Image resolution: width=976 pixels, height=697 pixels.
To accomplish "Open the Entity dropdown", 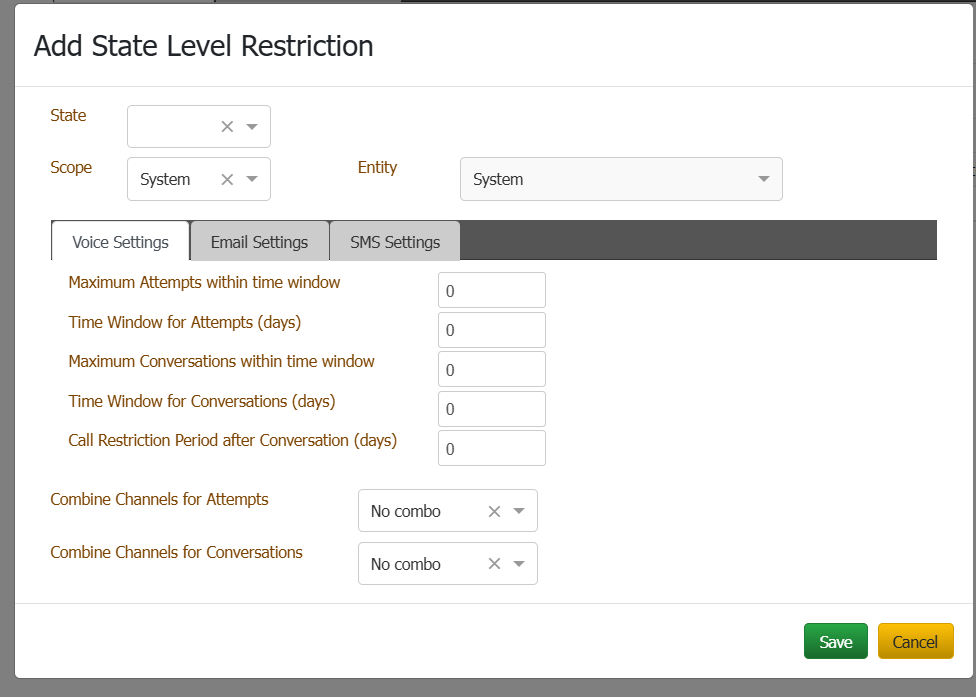I will (x=620, y=179).
